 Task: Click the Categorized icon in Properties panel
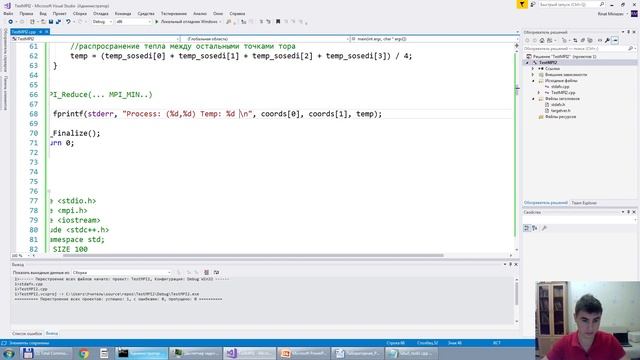coord(527,228)
